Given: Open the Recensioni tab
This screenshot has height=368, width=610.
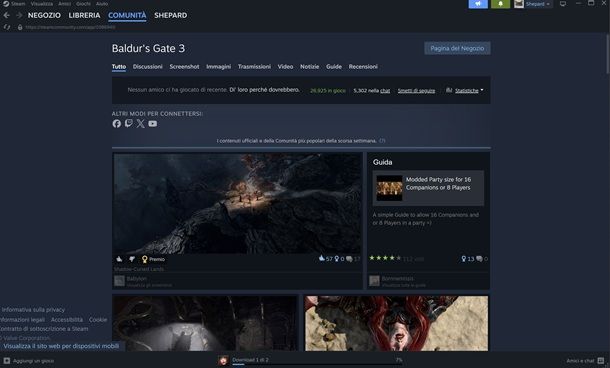Looking at the screenshot, I should tap(363, 67).
